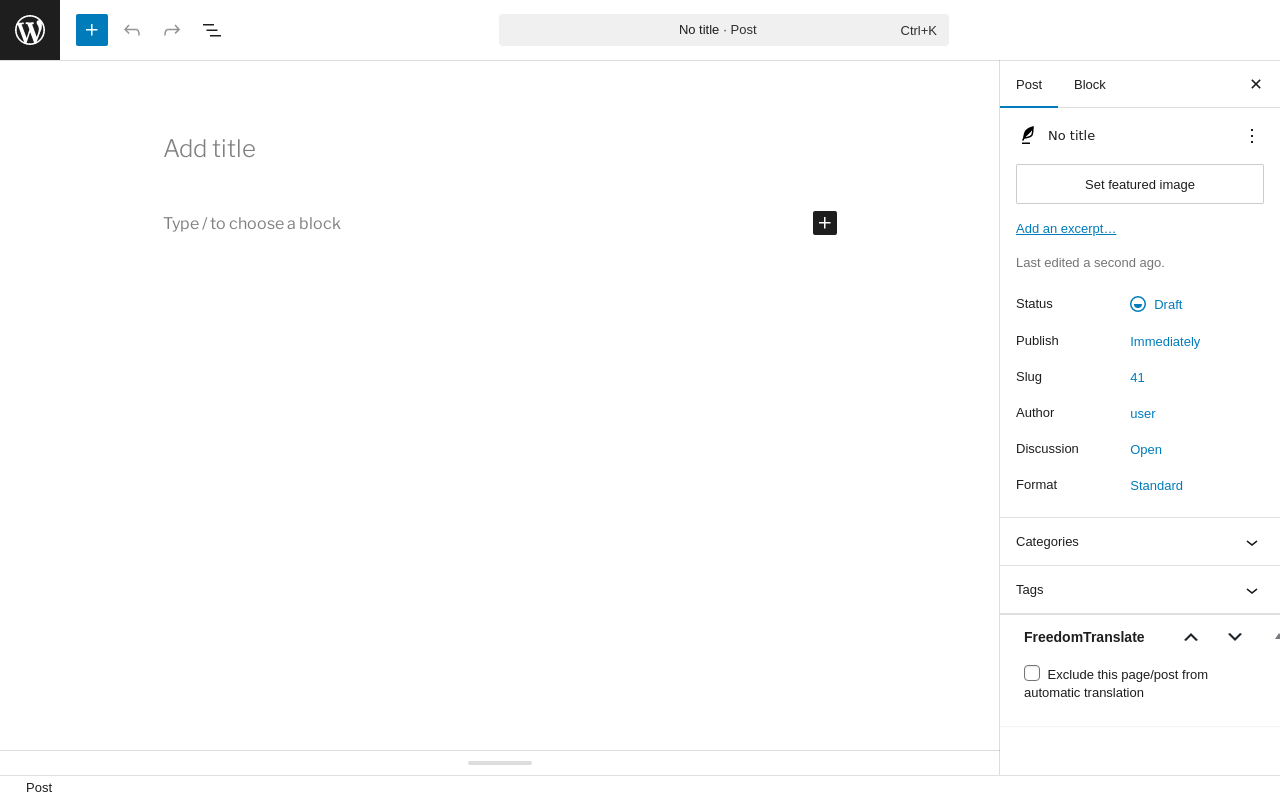Click the WordPress logo icon
Screen dimensions: 1280x800
tap(30, 30)
